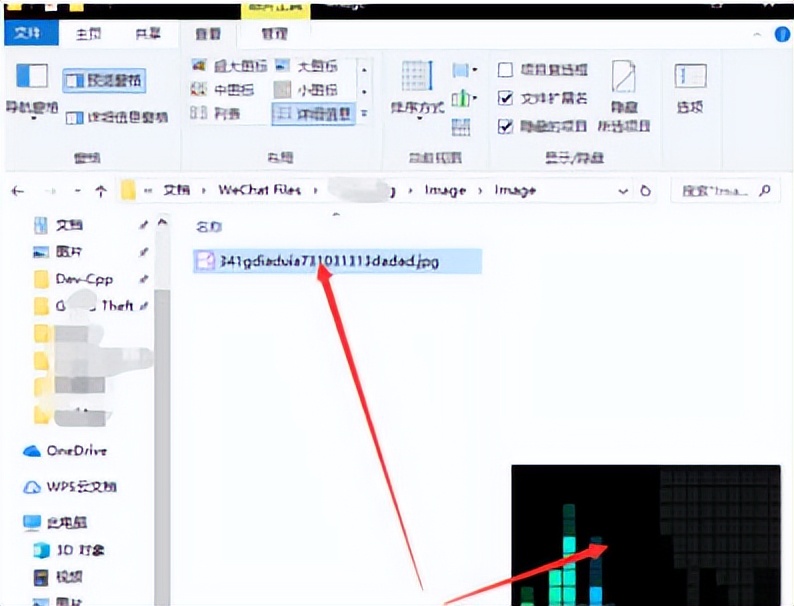The height and width of the screenshot is (606, 794).
Task: Click the search magnifier icon
Action: coord(765,190)
